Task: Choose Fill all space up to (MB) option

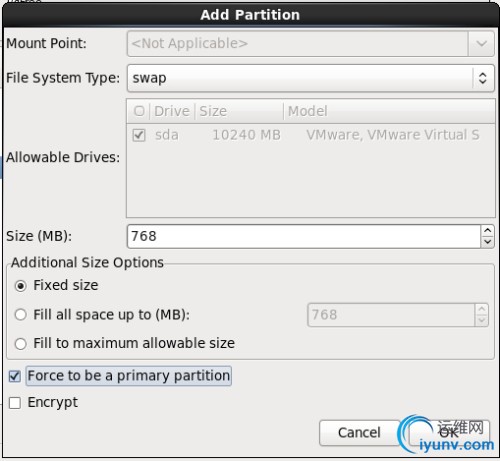Action: coord(20,315)
